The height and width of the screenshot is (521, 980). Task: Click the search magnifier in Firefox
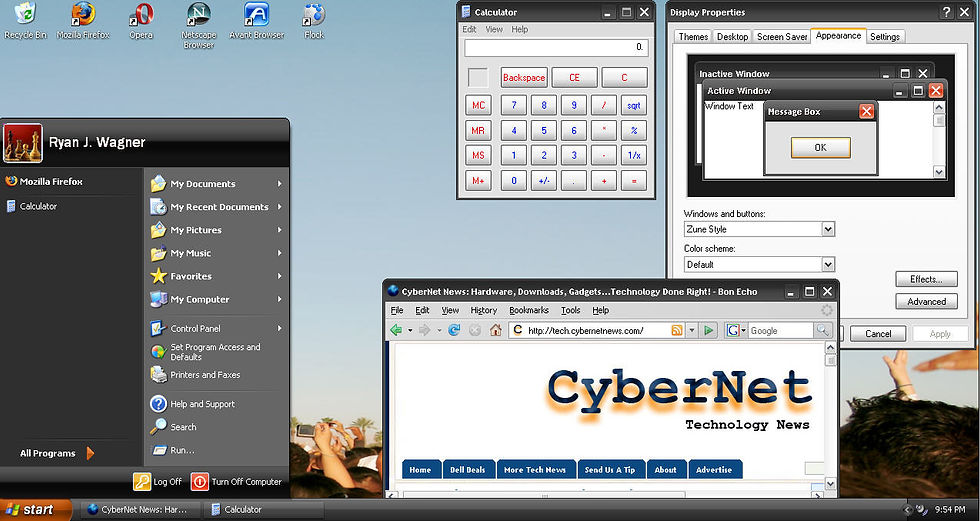pos(822,330)
